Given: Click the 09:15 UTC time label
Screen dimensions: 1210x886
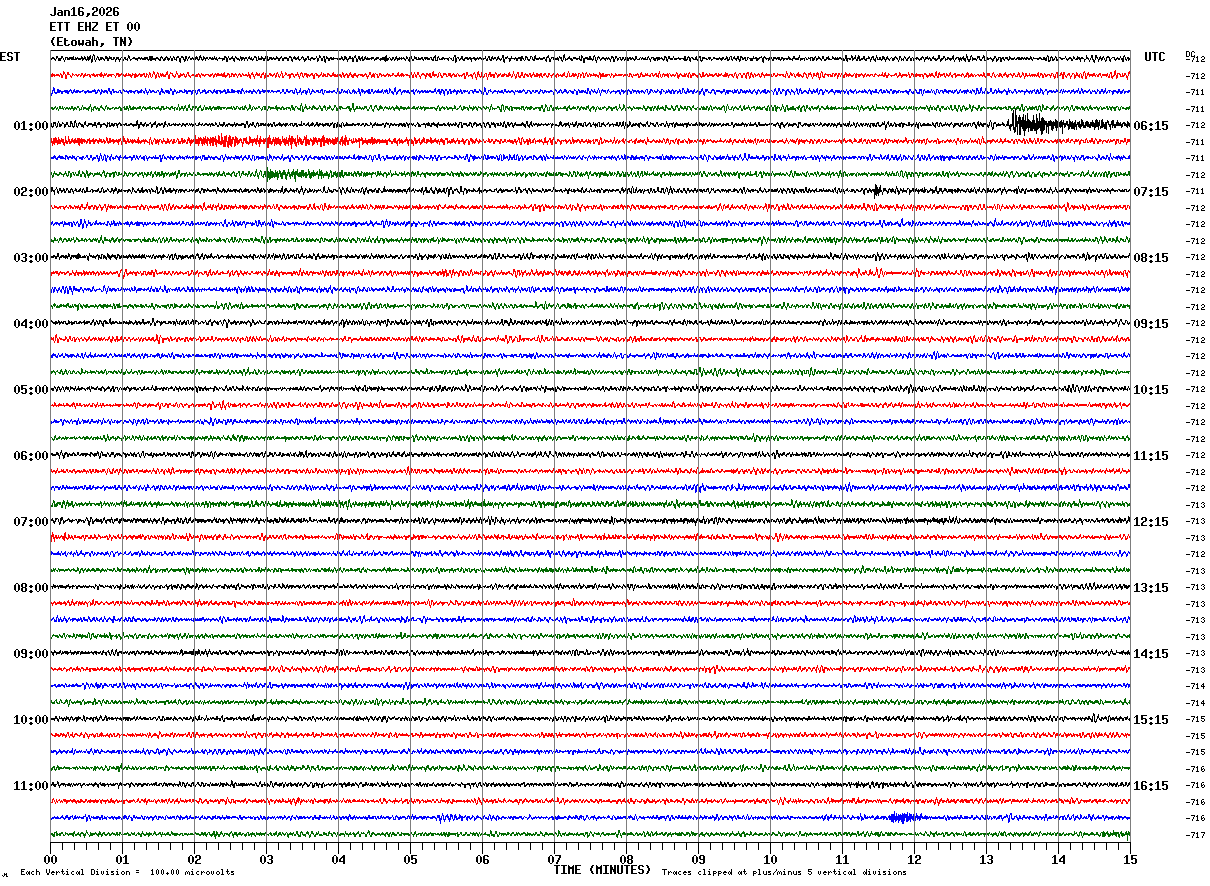Looking at the screenshot, I should click(1151, 324).
